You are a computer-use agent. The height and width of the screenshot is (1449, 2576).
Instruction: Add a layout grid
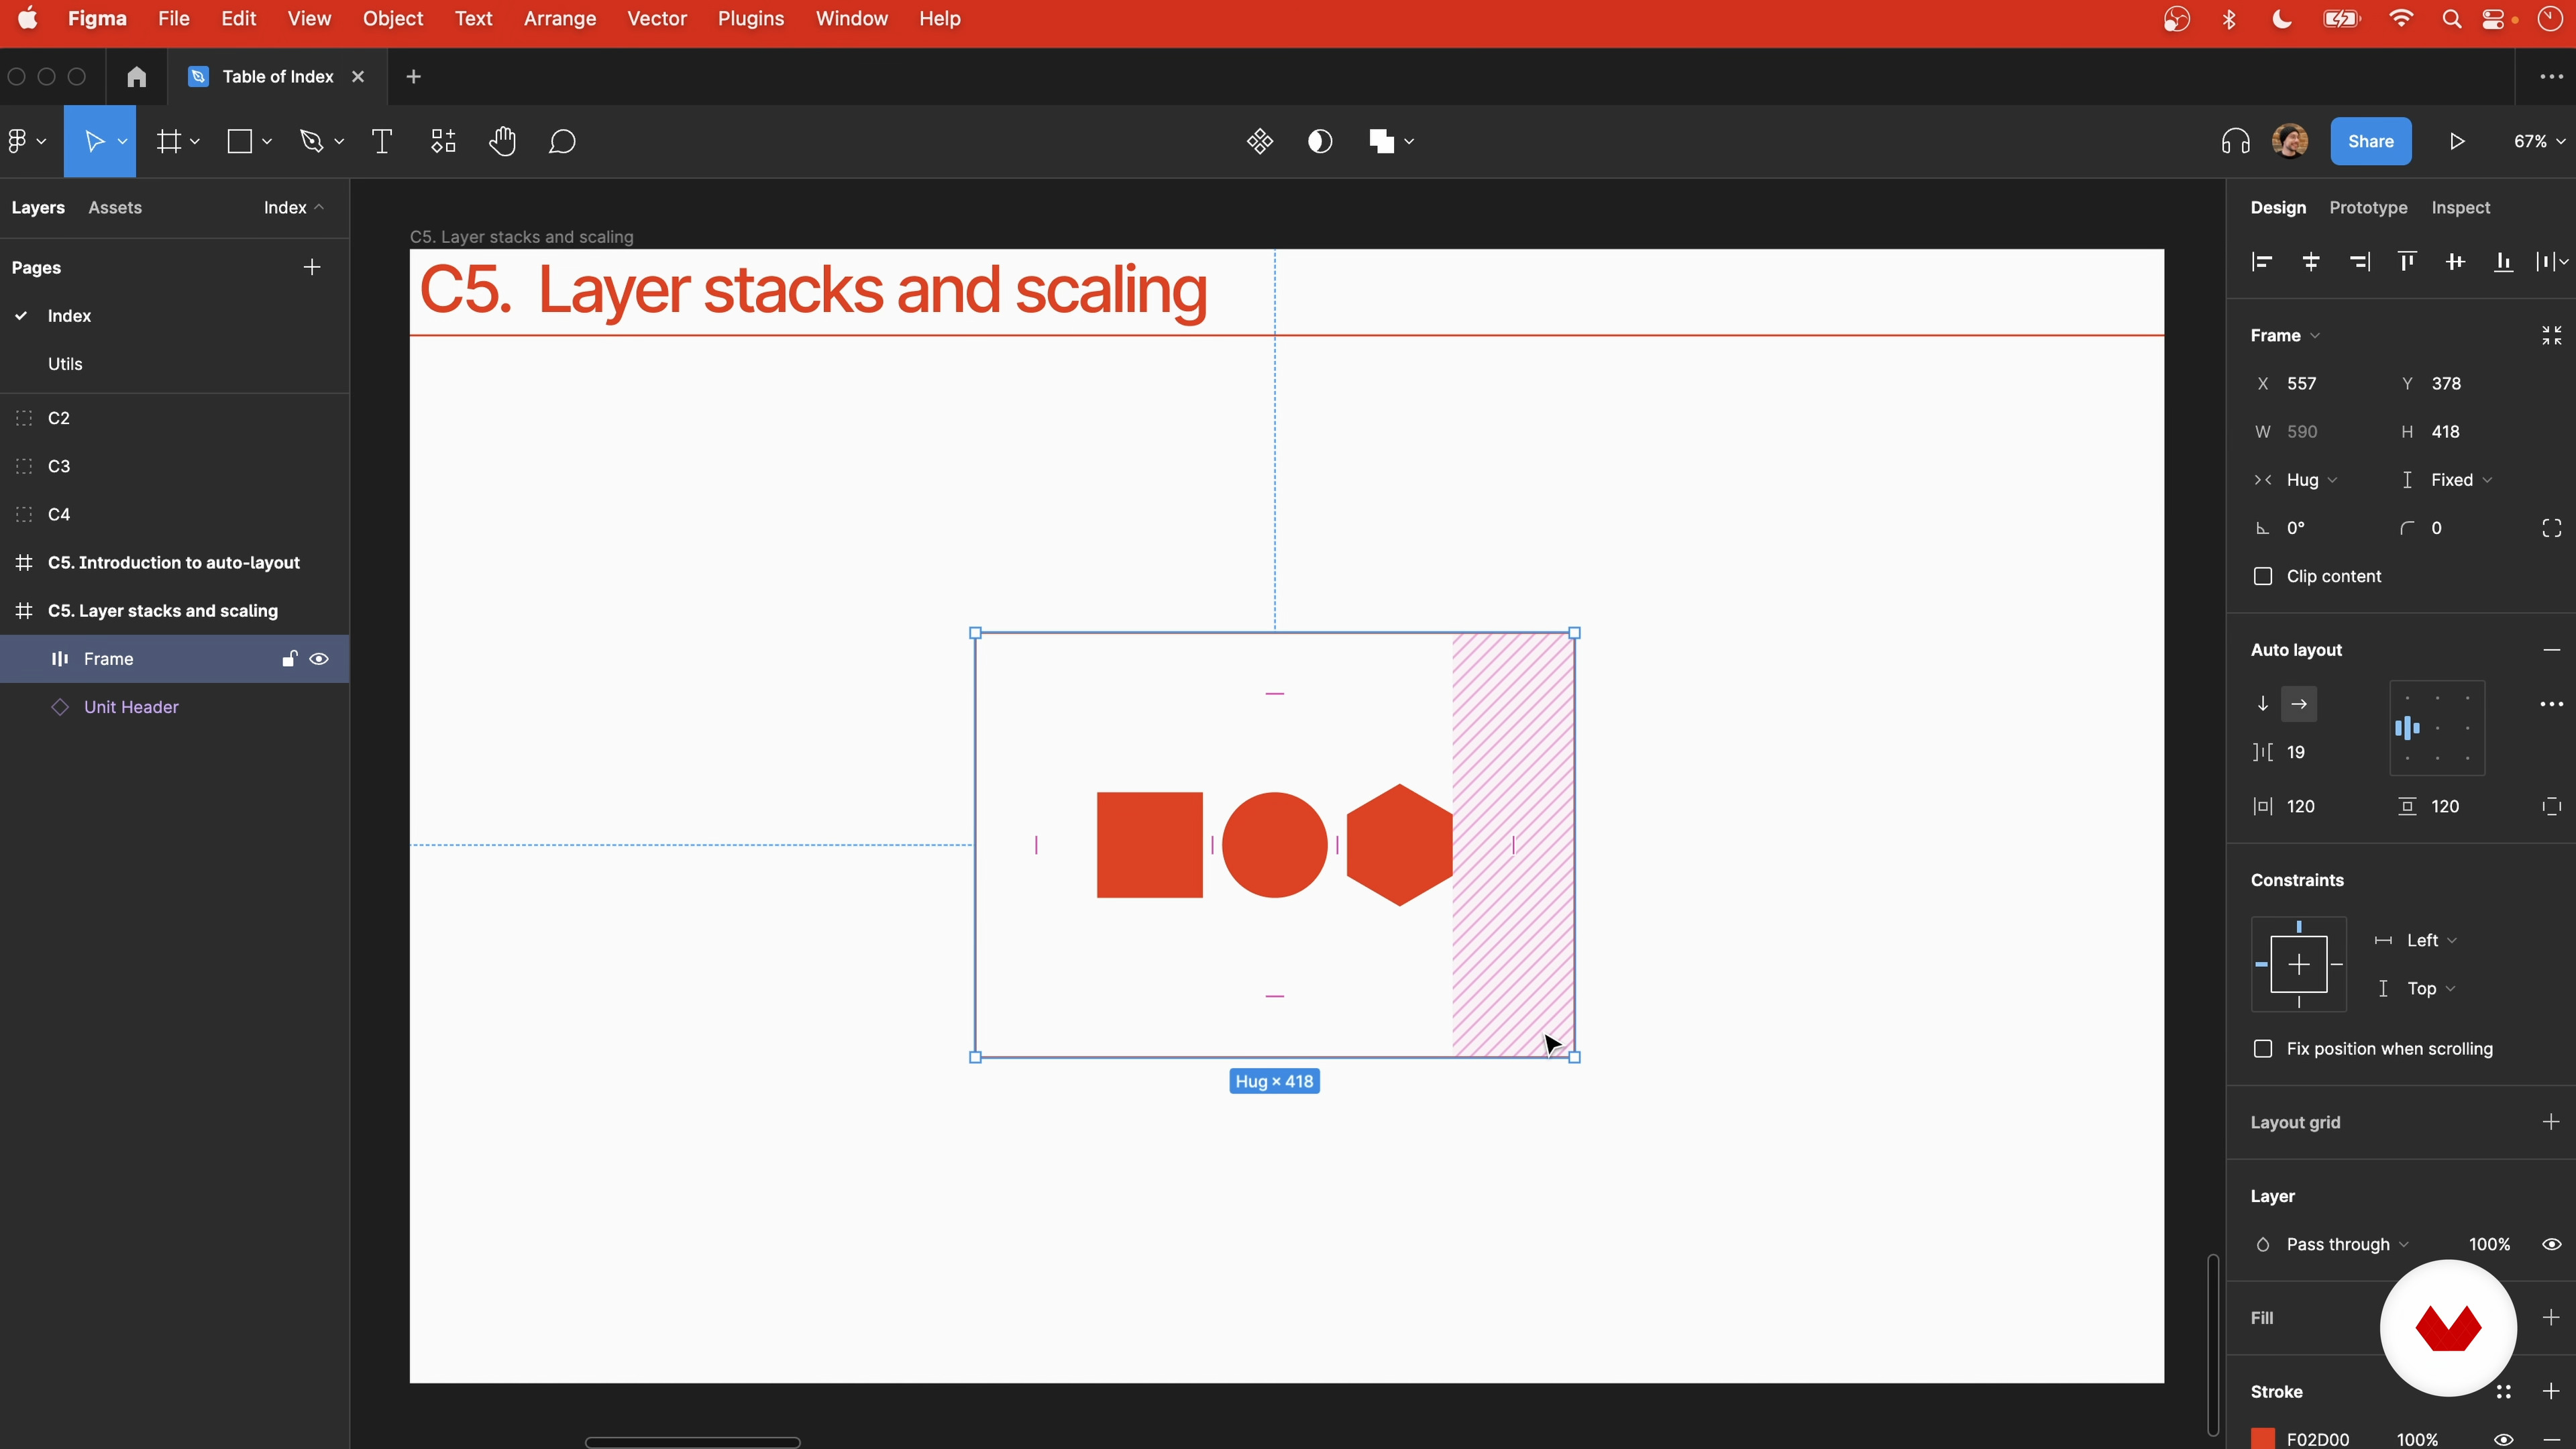click(2552, 1122)
